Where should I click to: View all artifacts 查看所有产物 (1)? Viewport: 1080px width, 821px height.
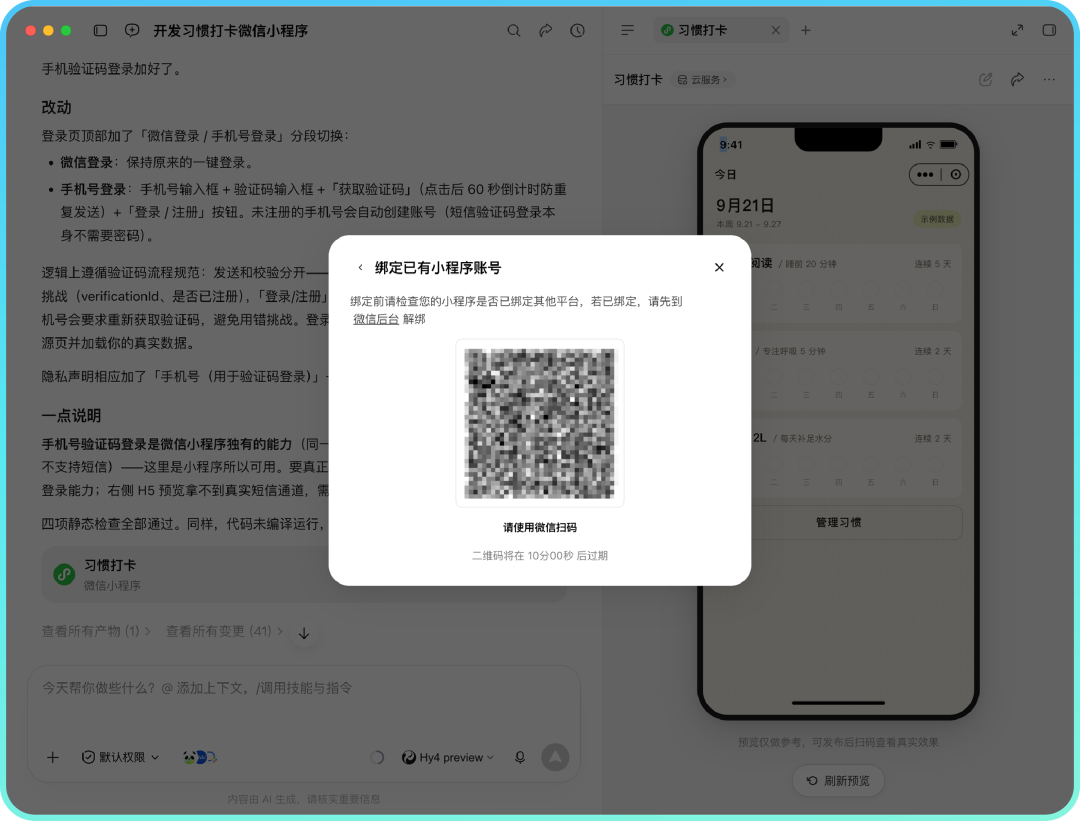(96, 631)
